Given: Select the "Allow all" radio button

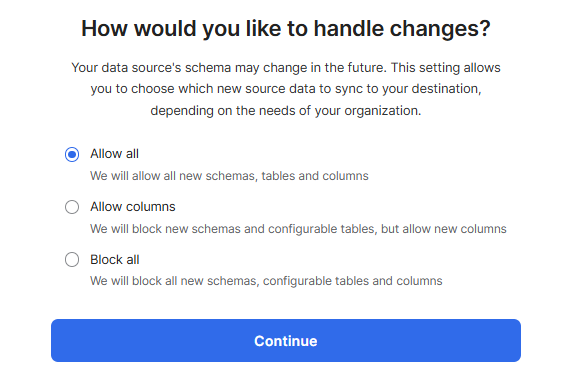Looking at the screenshot, I should pos(72,154).
